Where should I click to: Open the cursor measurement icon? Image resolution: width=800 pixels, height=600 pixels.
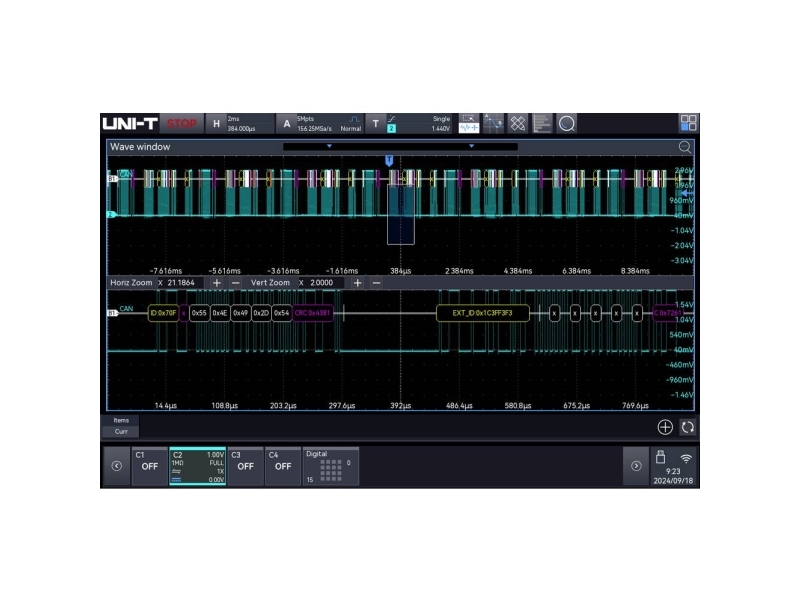493,123
